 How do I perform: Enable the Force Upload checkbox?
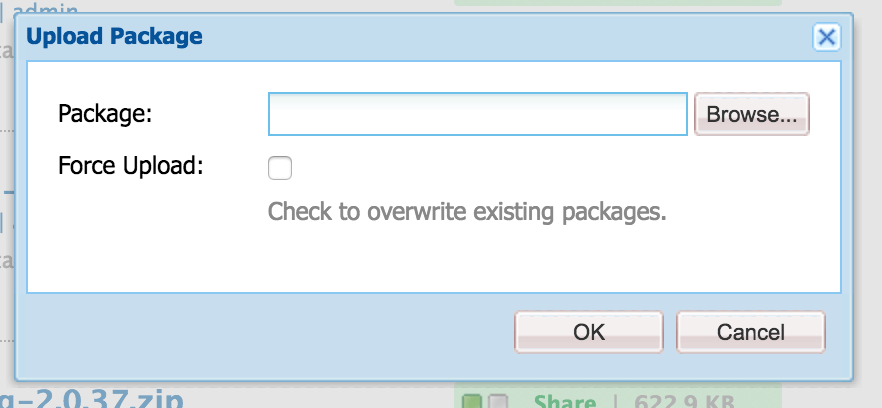click(x=280, y=167)
